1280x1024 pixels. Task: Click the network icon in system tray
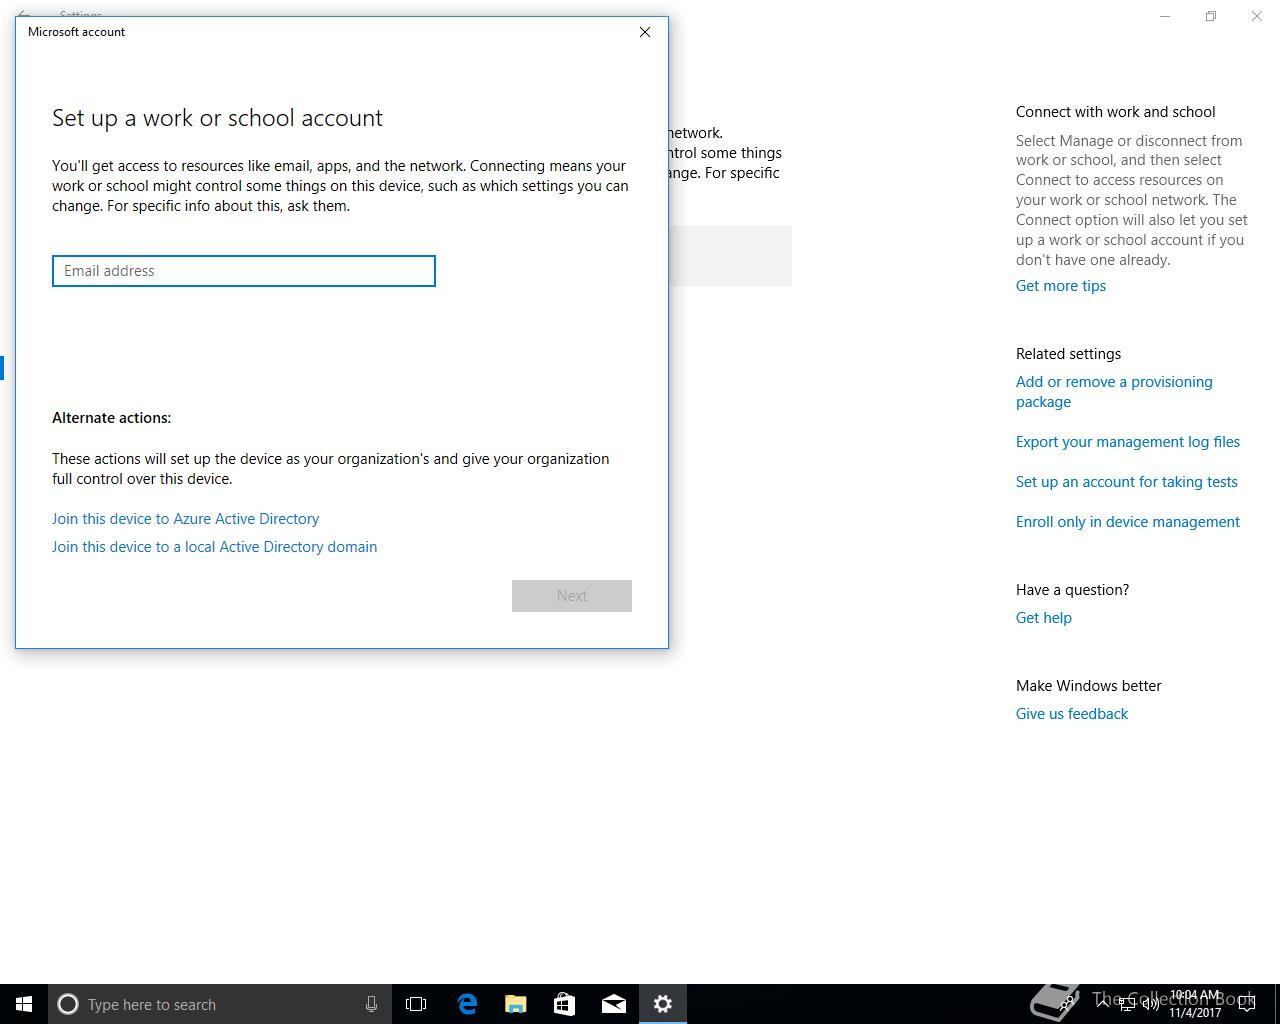pos(1127,1004)
